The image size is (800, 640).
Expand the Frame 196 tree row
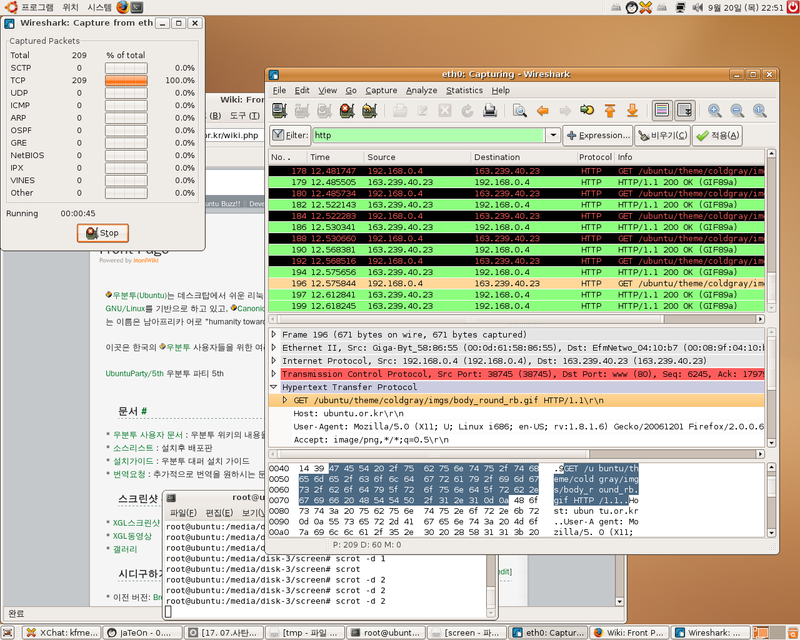[274, 335]
